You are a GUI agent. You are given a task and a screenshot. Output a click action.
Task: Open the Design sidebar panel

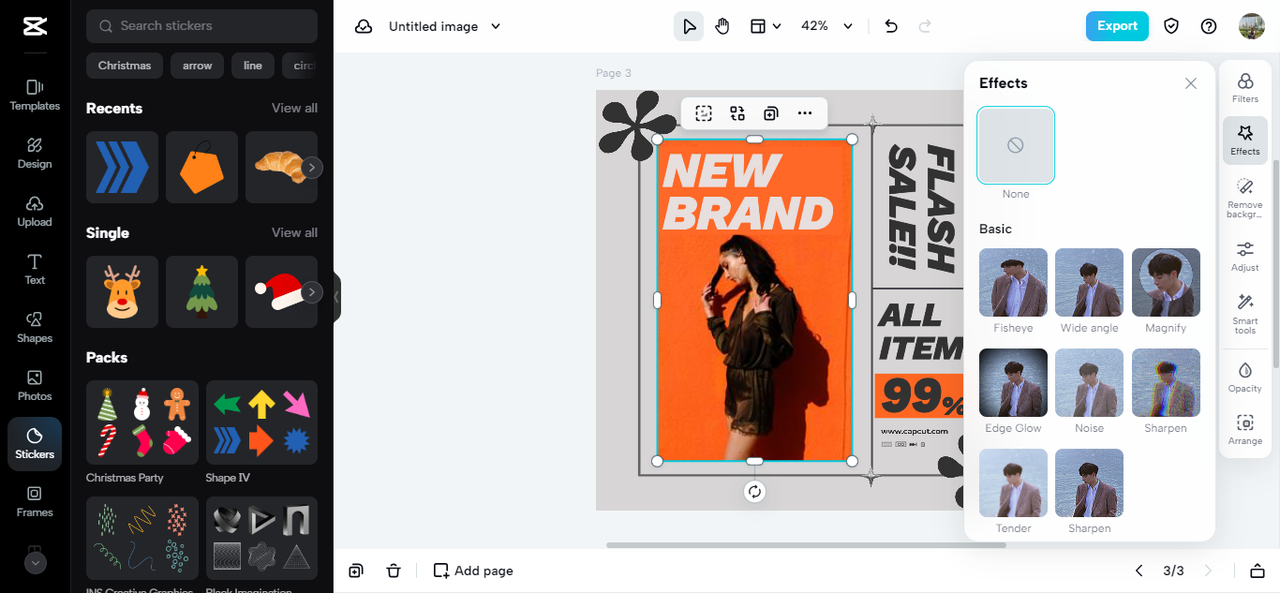tap(35, 153)
